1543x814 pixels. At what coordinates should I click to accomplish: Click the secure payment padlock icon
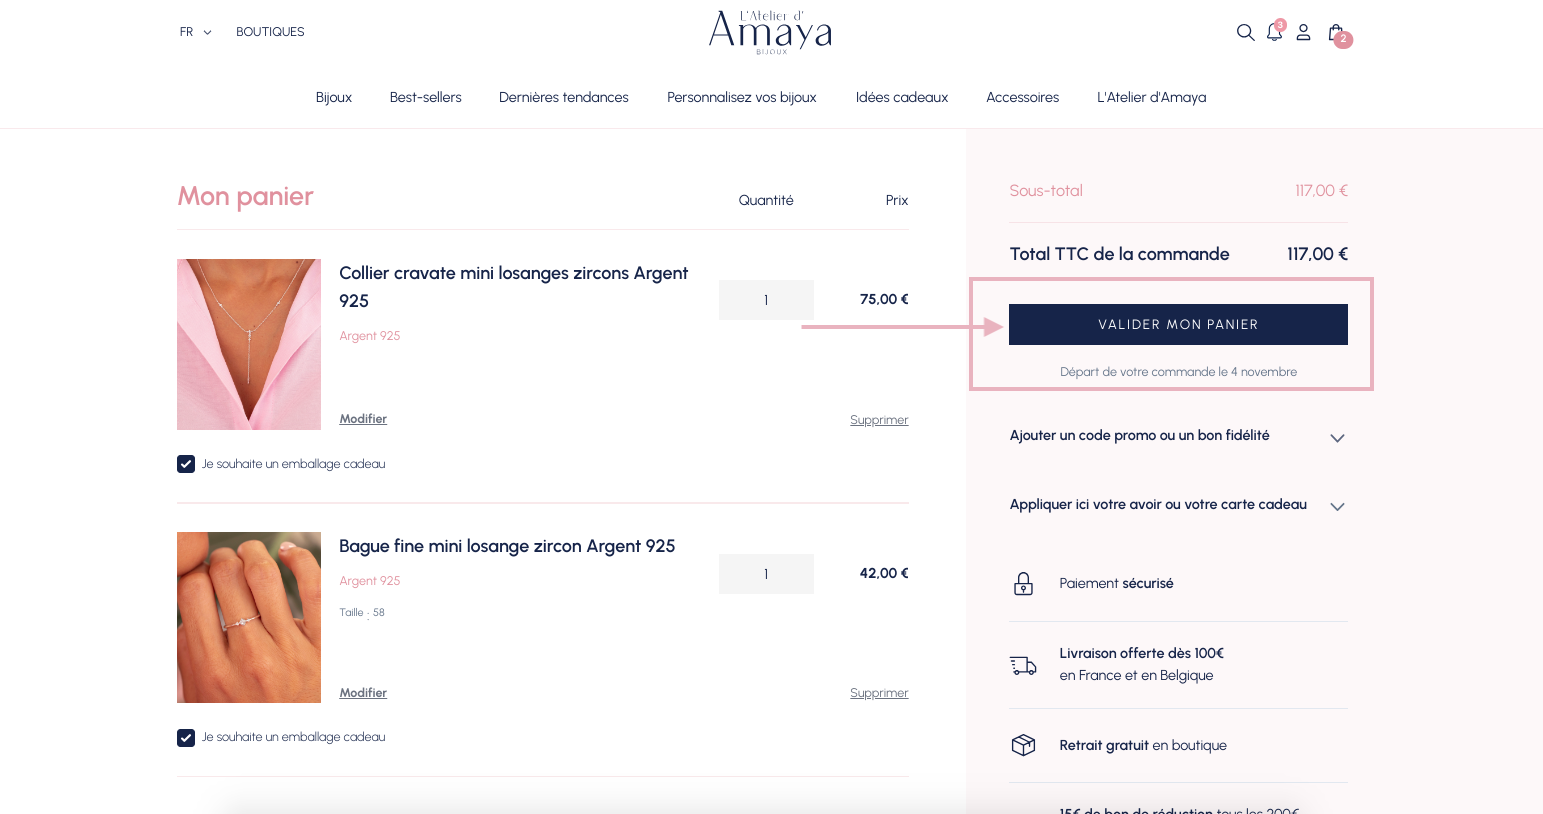1023,584
